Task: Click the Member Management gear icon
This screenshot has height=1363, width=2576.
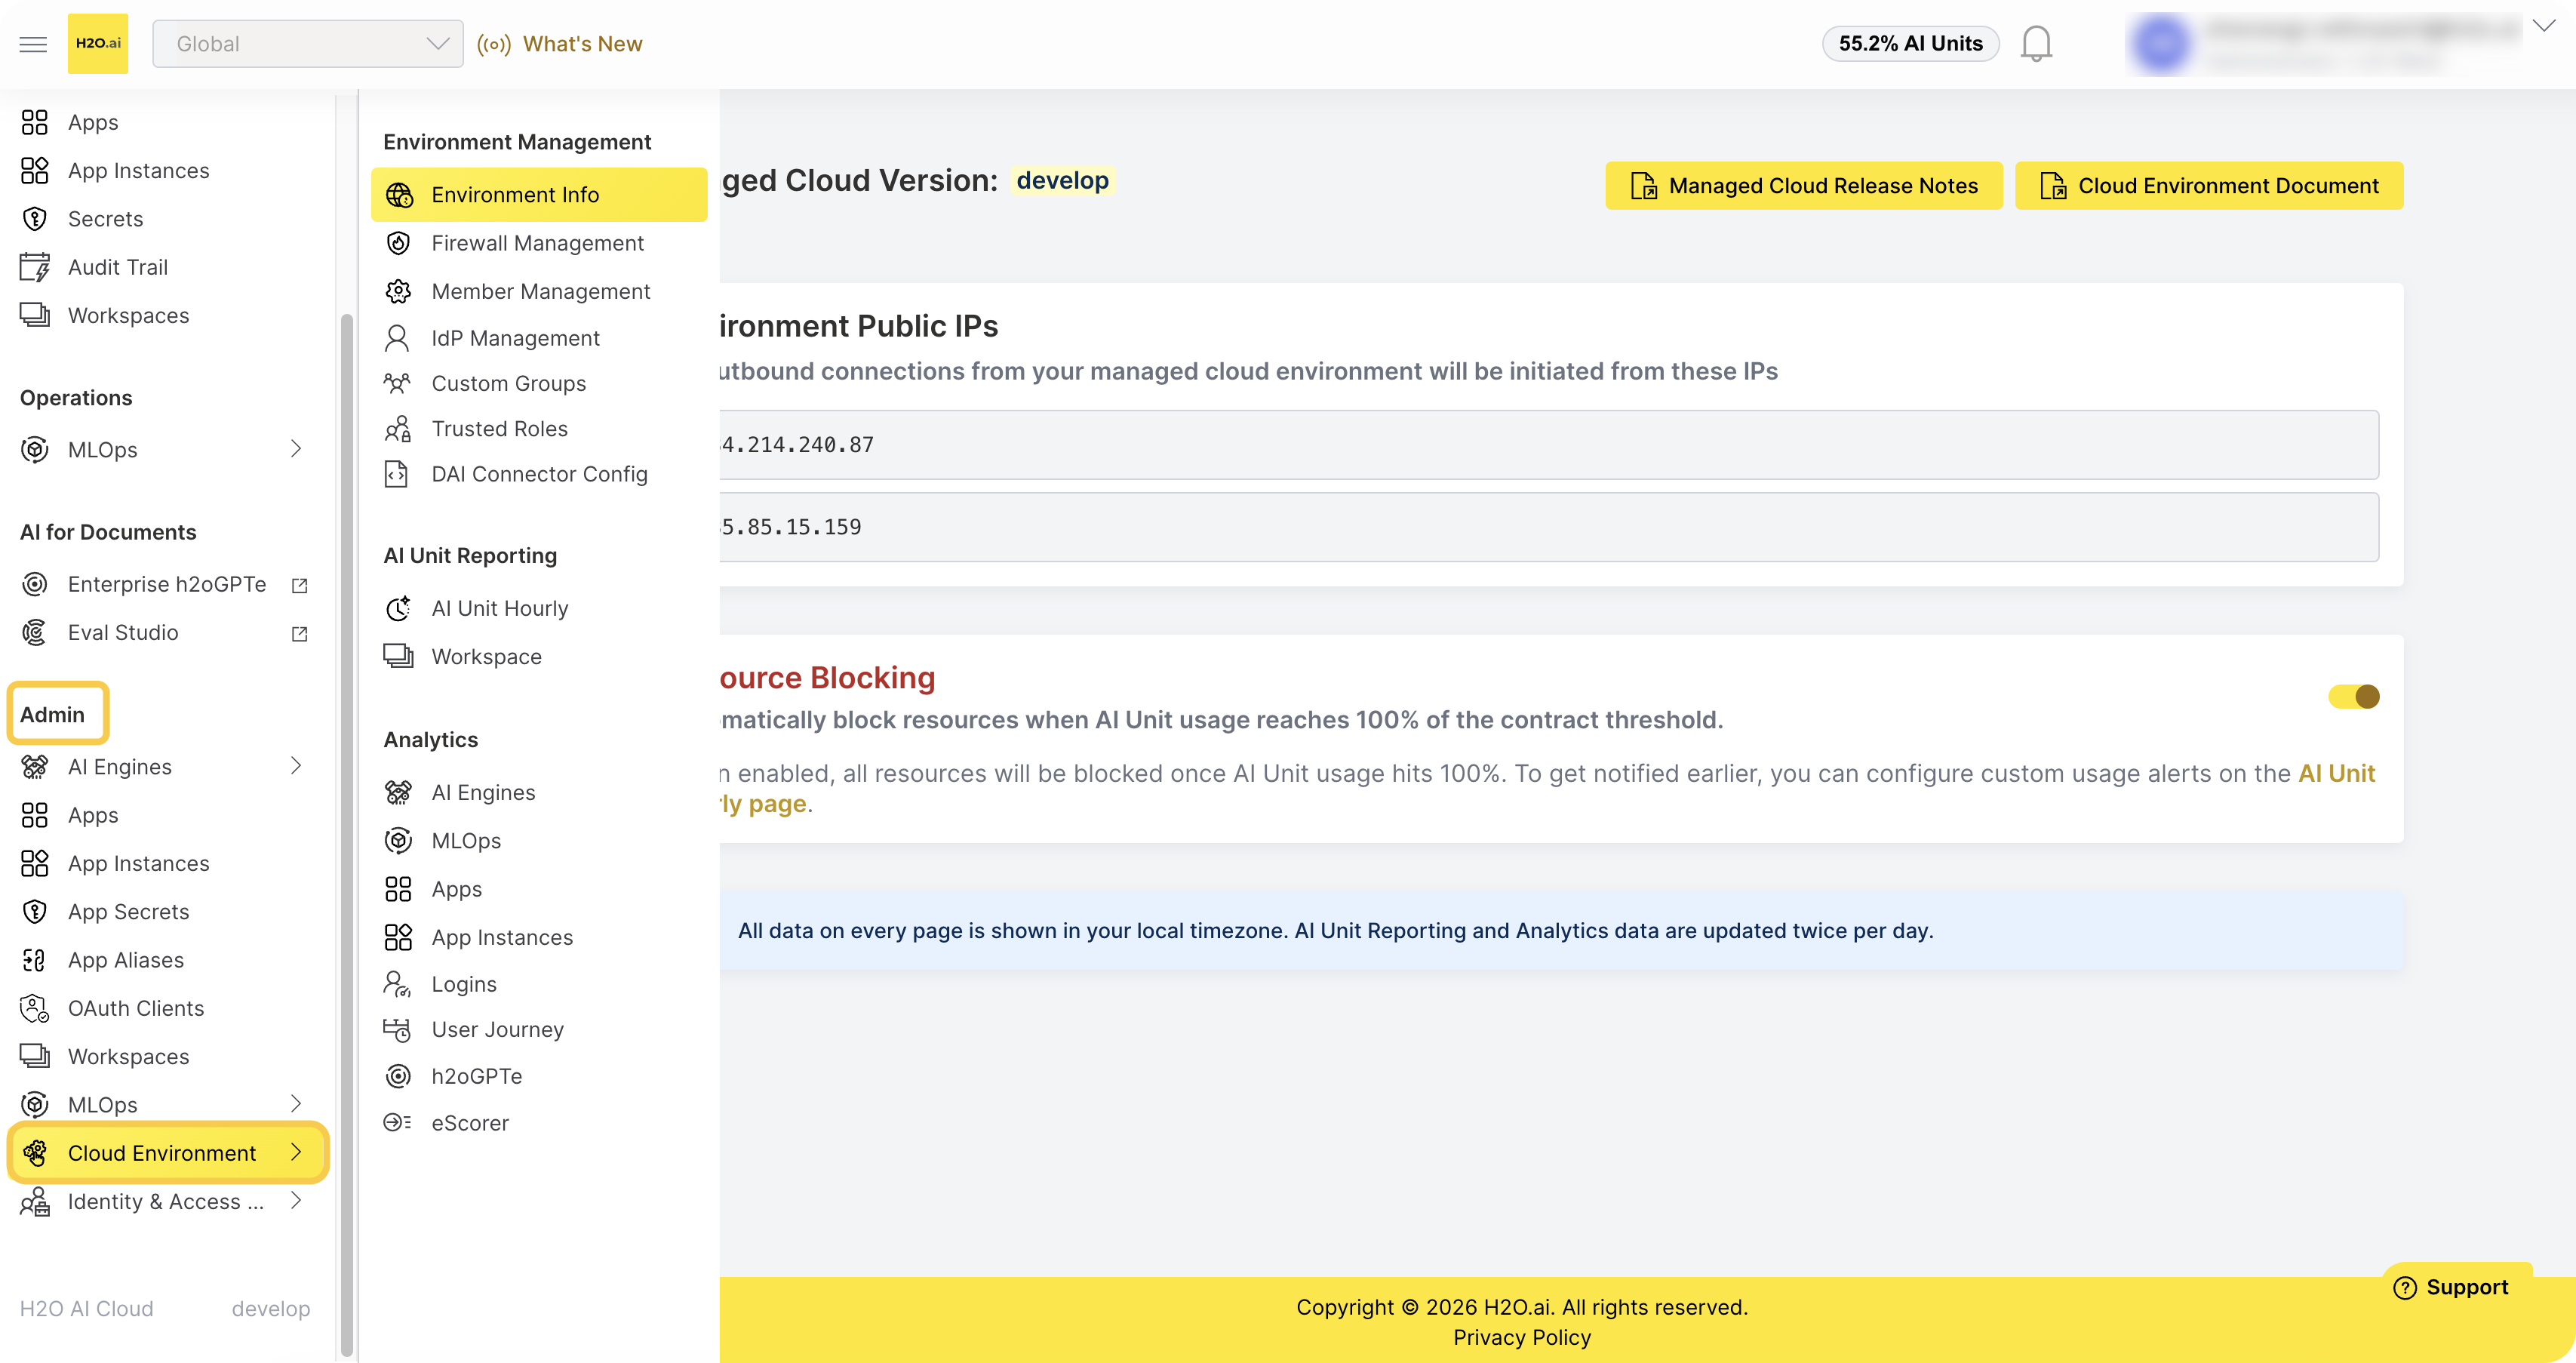Action: (398, 291)
